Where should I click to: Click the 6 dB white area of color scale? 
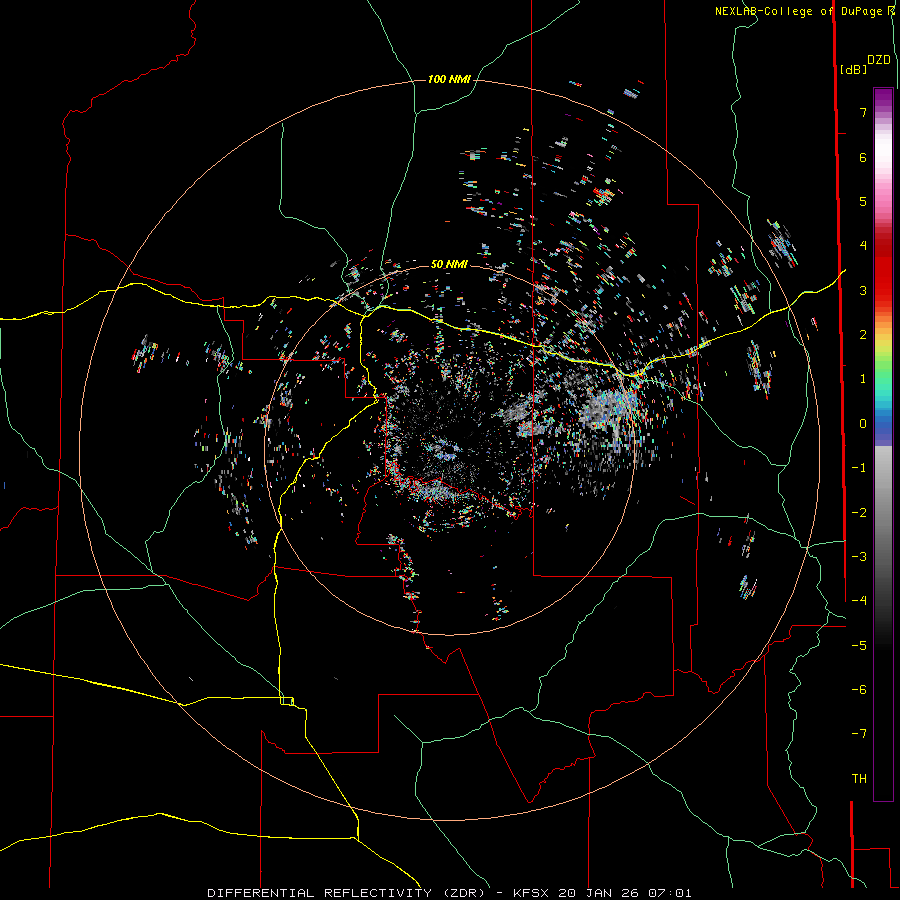tap(883, 157)
